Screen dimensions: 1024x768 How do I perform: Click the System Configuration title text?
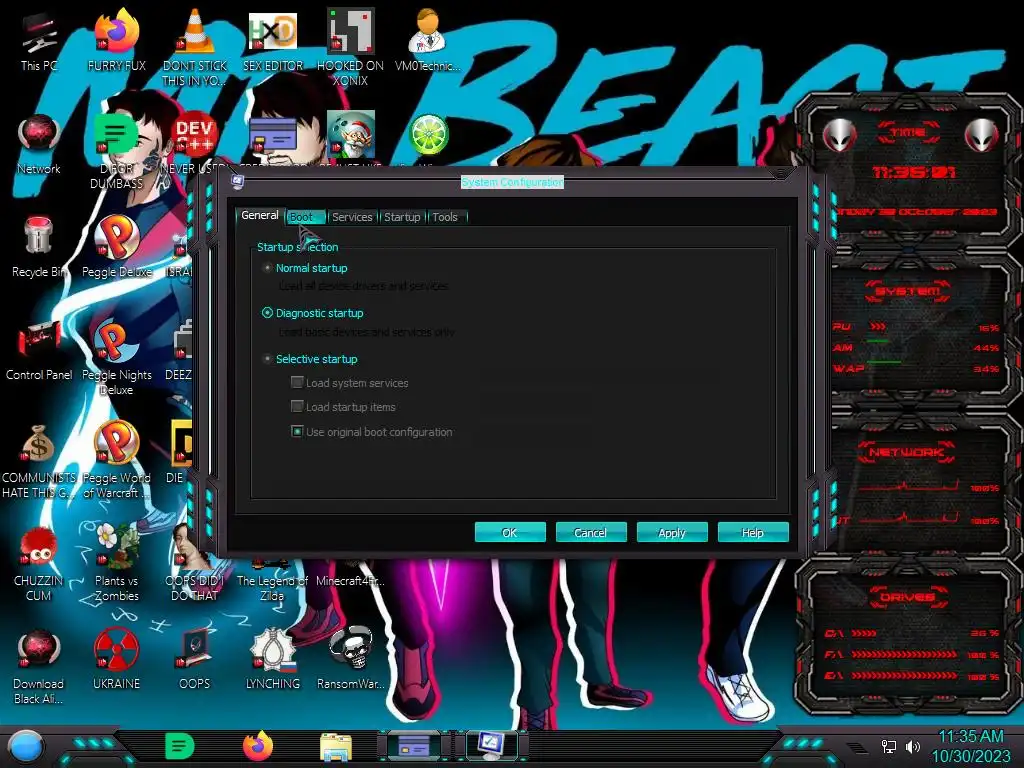512,182
